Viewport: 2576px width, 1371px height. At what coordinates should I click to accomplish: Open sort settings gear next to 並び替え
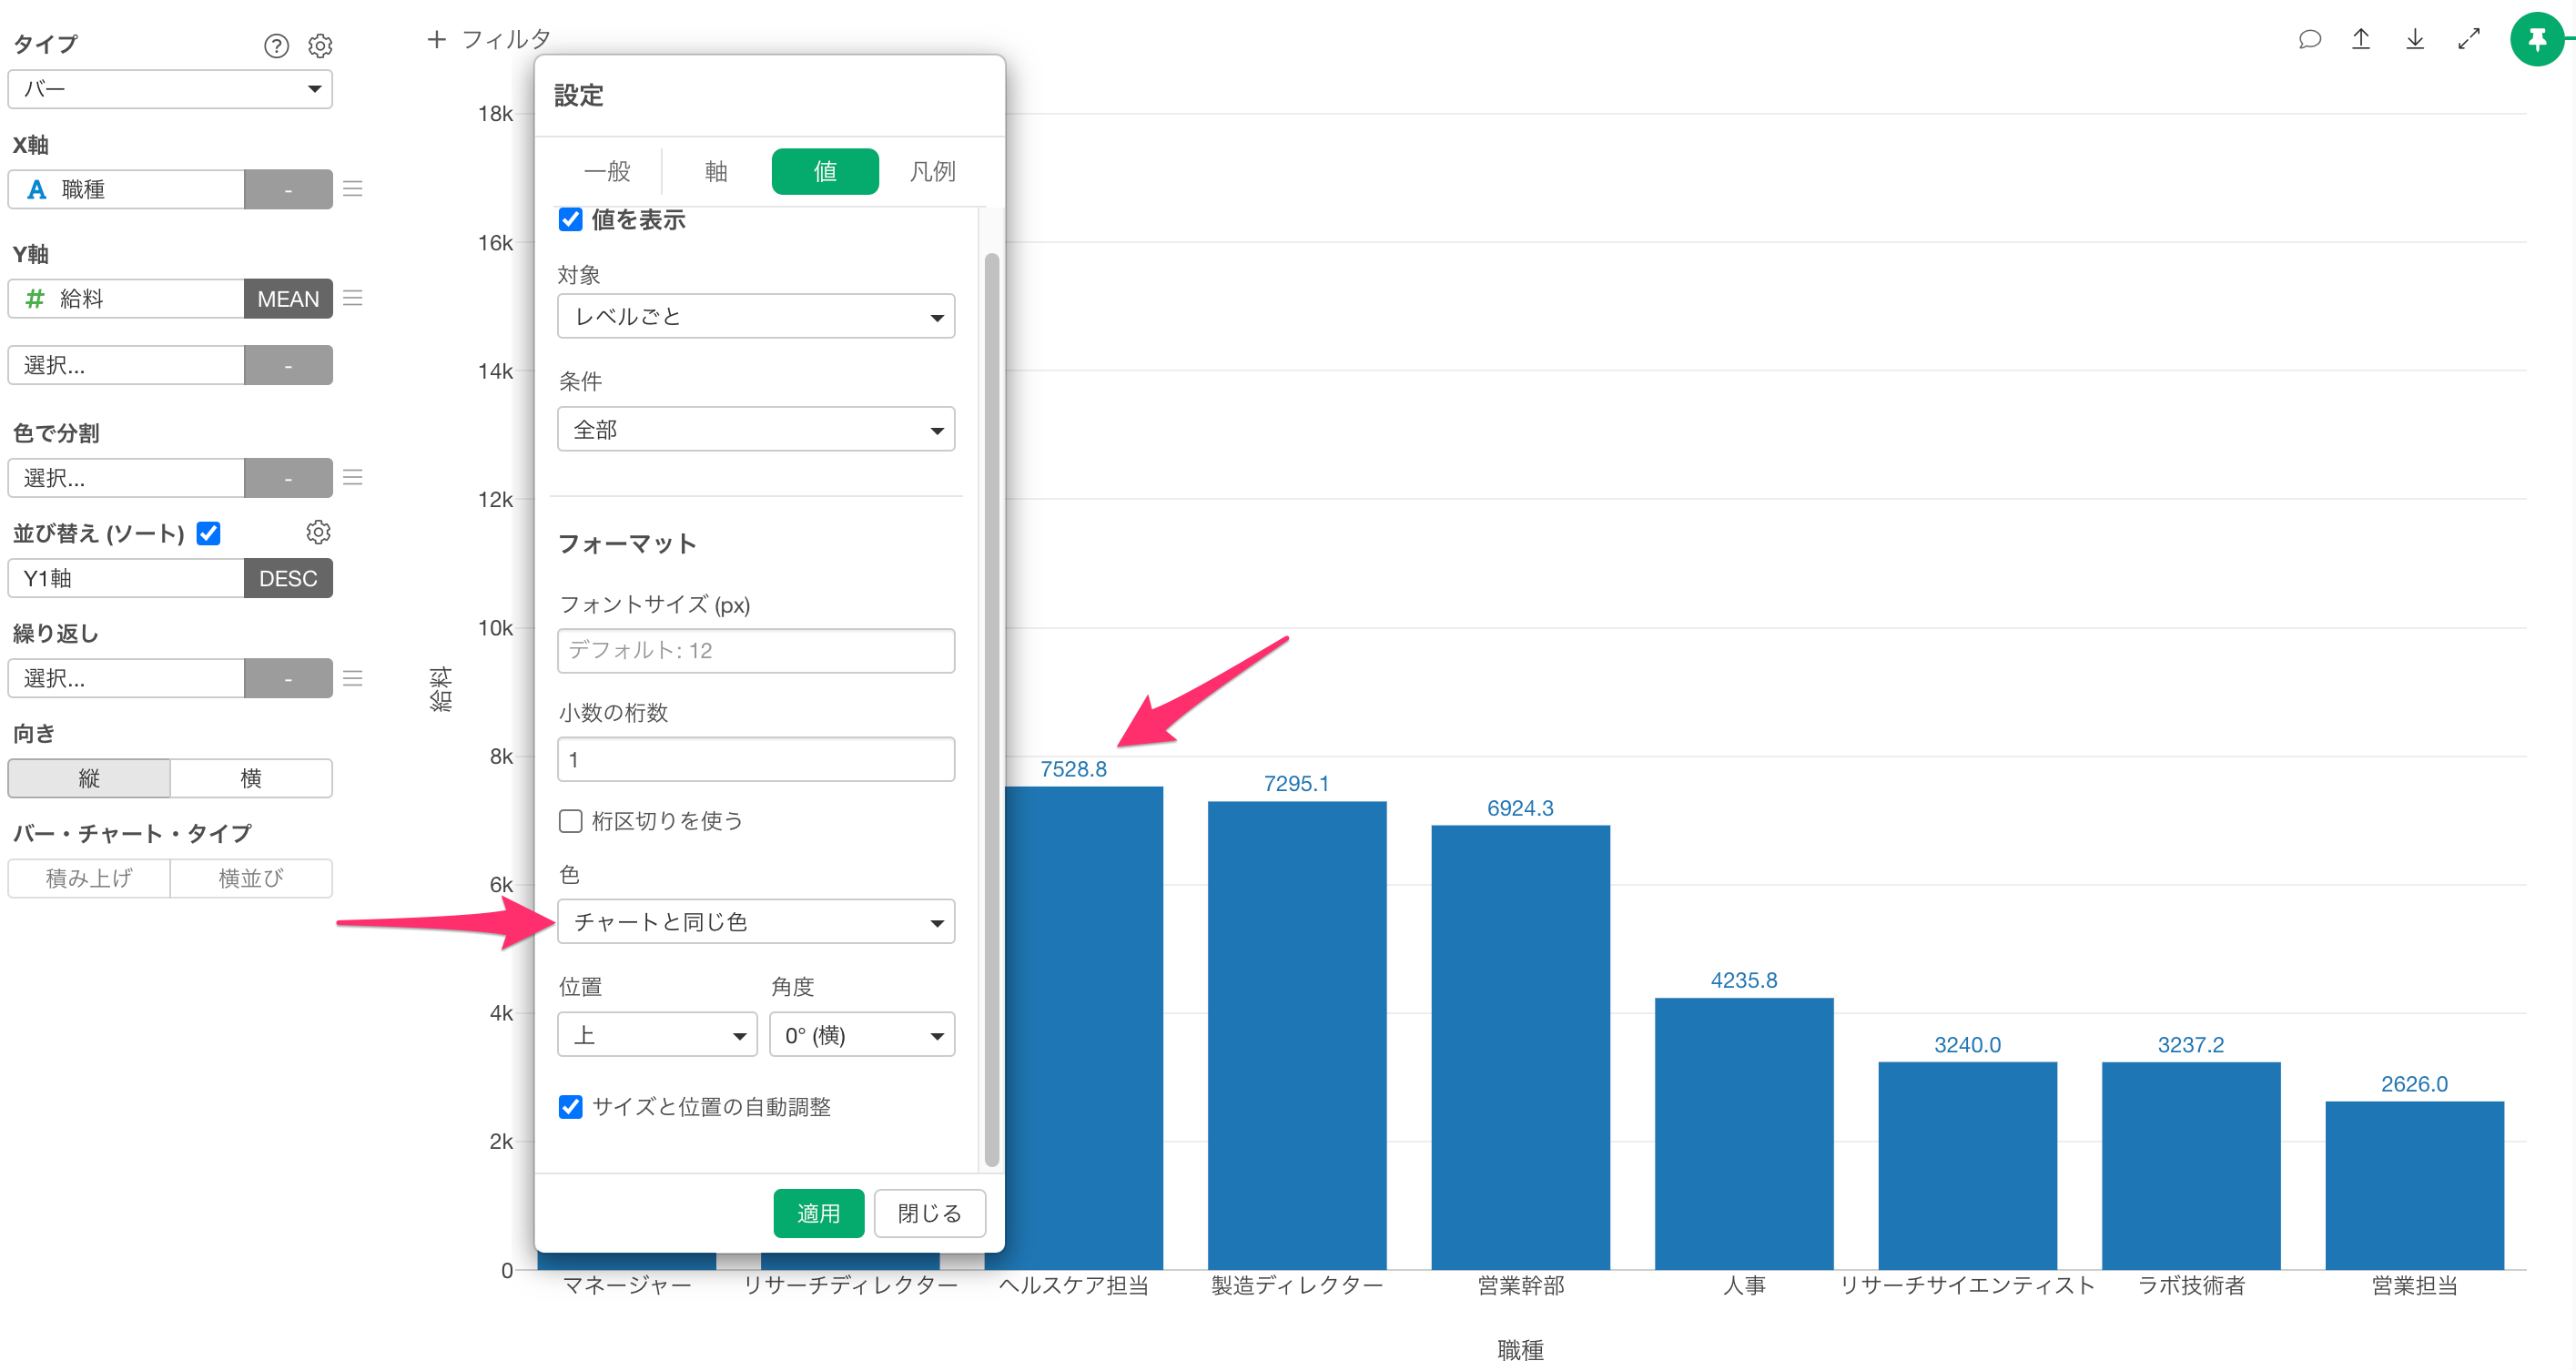319,532
